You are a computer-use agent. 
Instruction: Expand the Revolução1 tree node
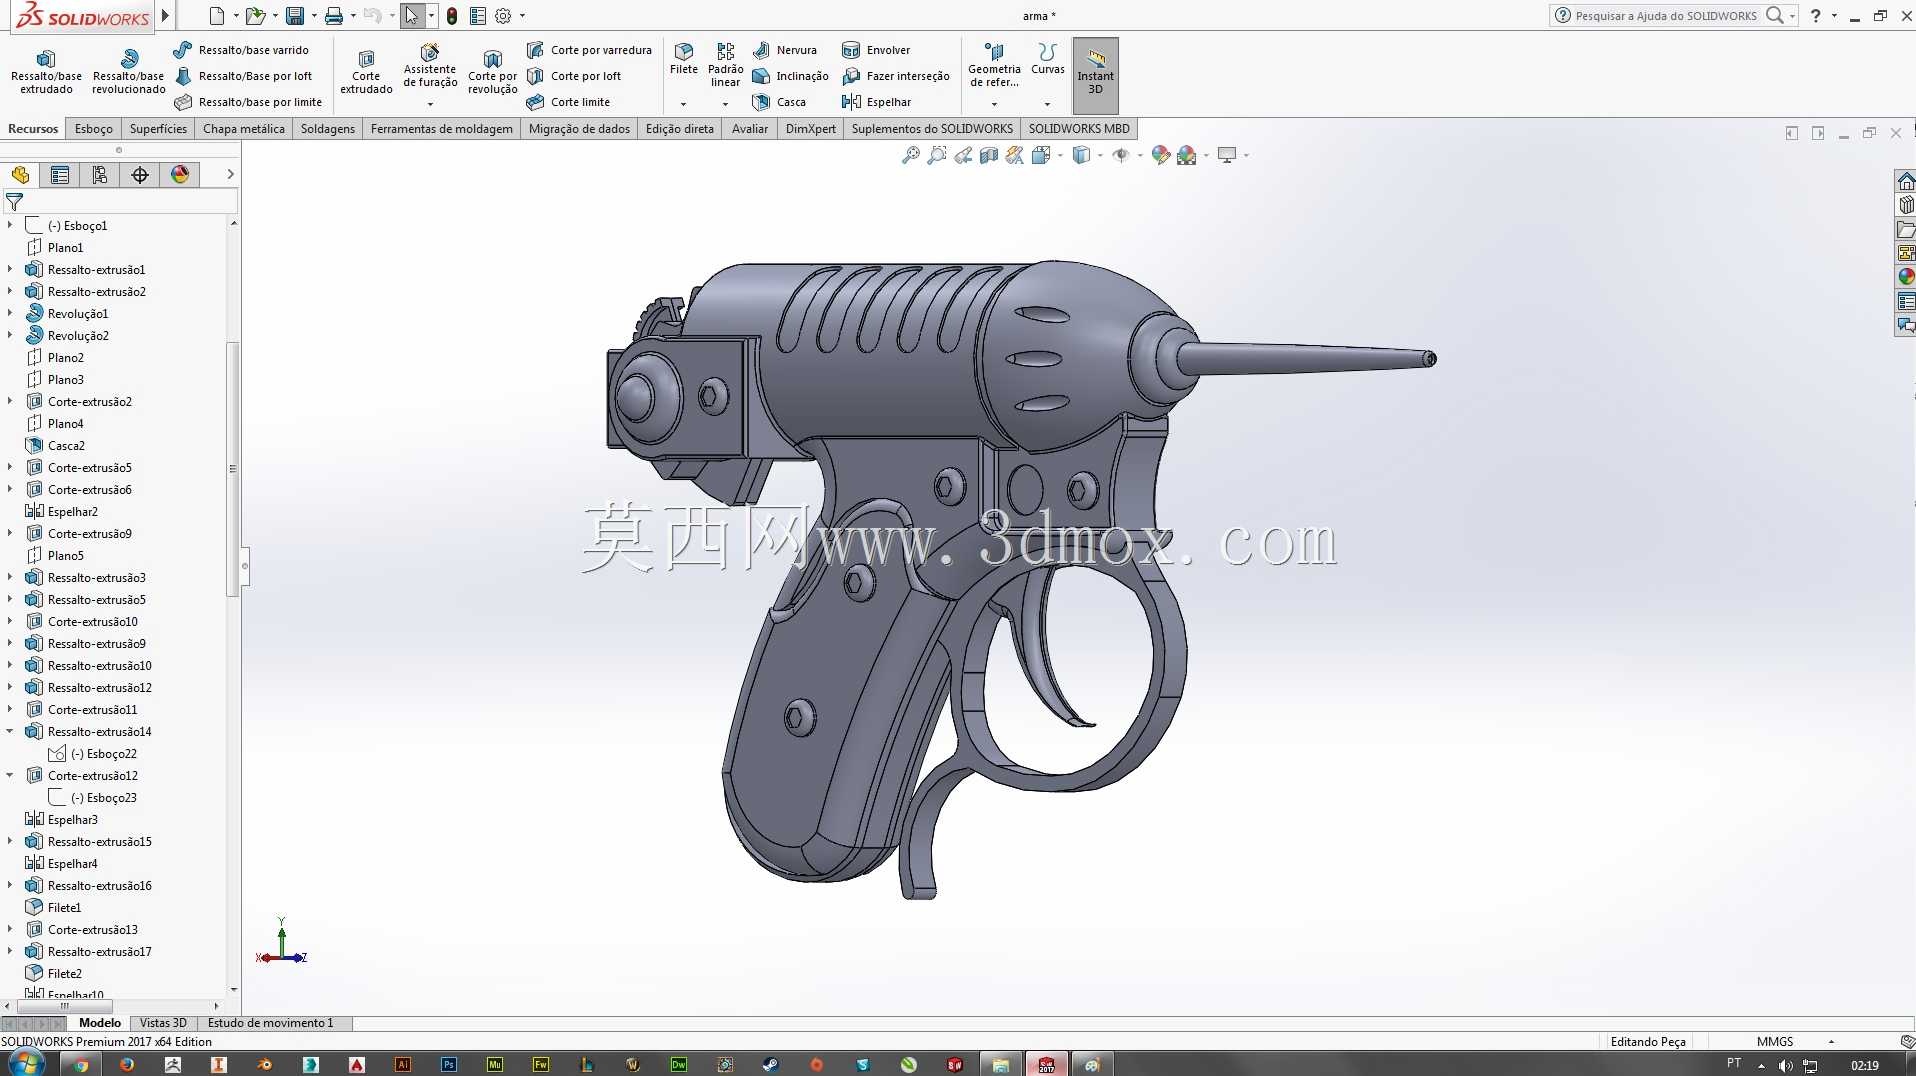click(x=10, y=313)
